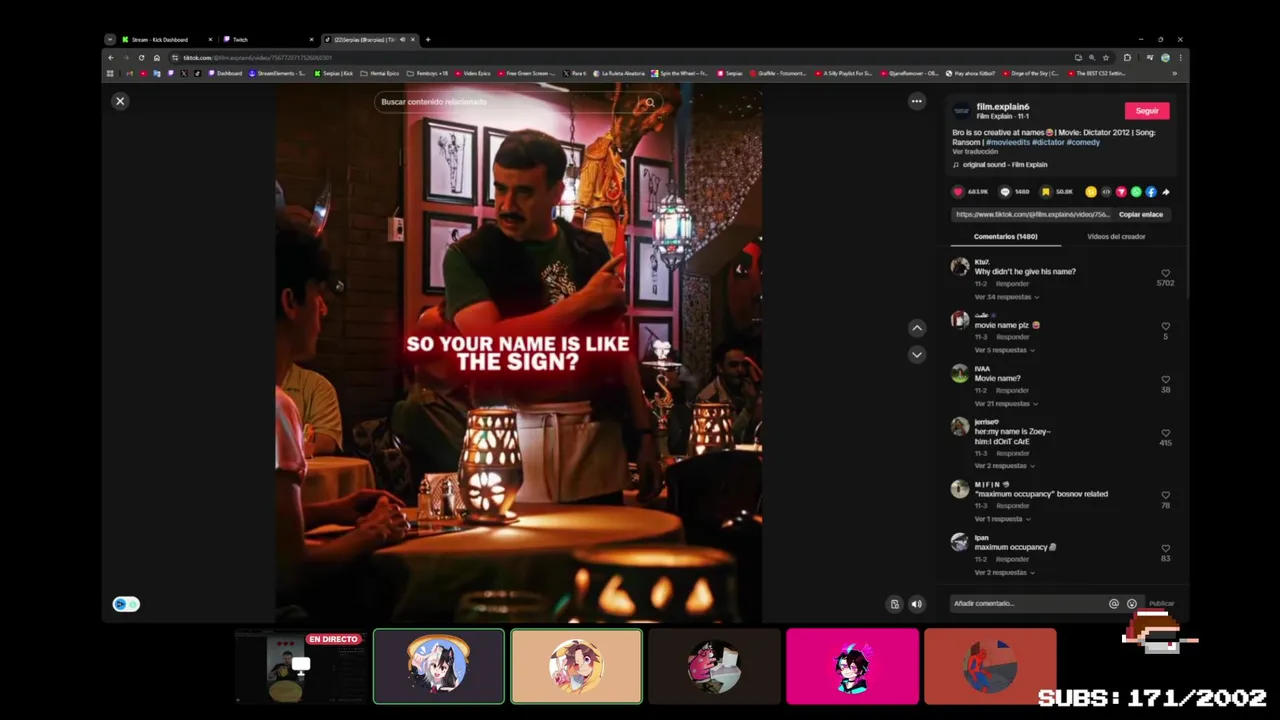Close the TikTok video viewer with the X
This screenshot has width=1280, height=720.
point(120,101)
